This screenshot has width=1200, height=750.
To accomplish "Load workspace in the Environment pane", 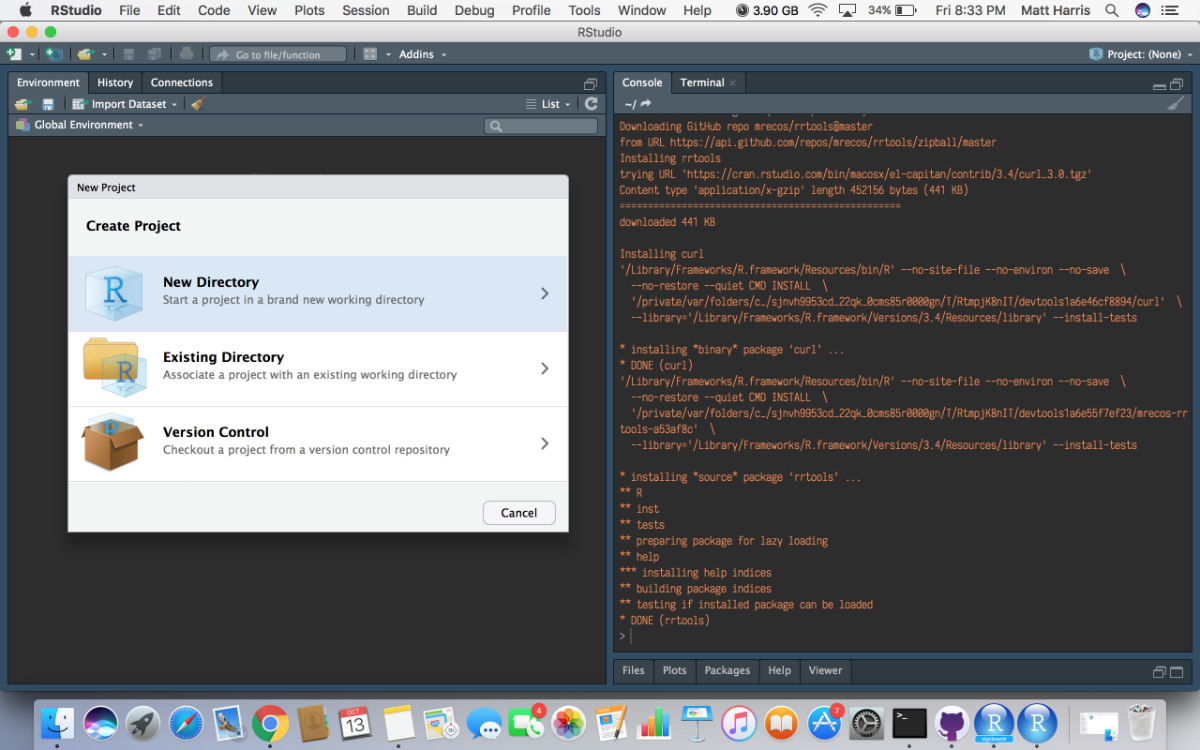I will coord(23,104).
